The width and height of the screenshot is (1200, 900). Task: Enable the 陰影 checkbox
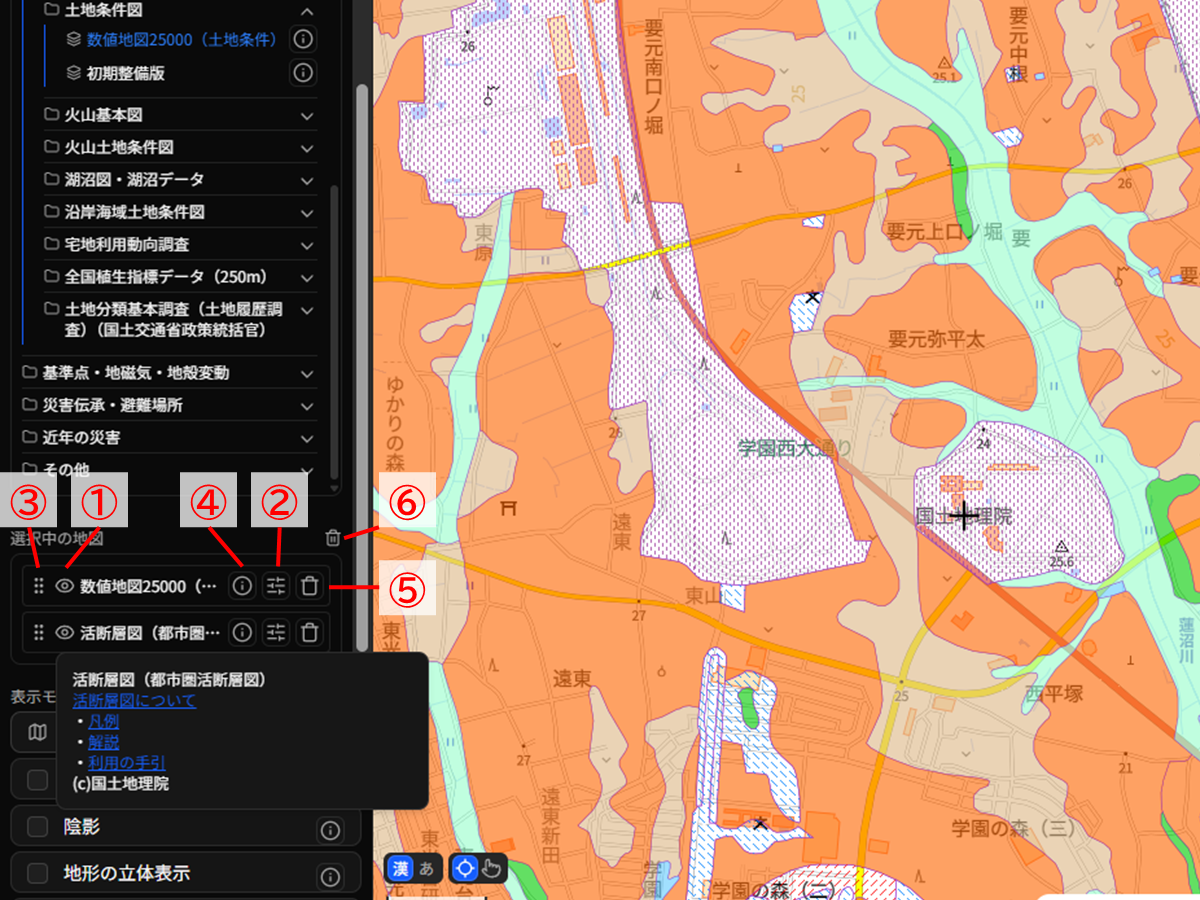pos(38,827)
